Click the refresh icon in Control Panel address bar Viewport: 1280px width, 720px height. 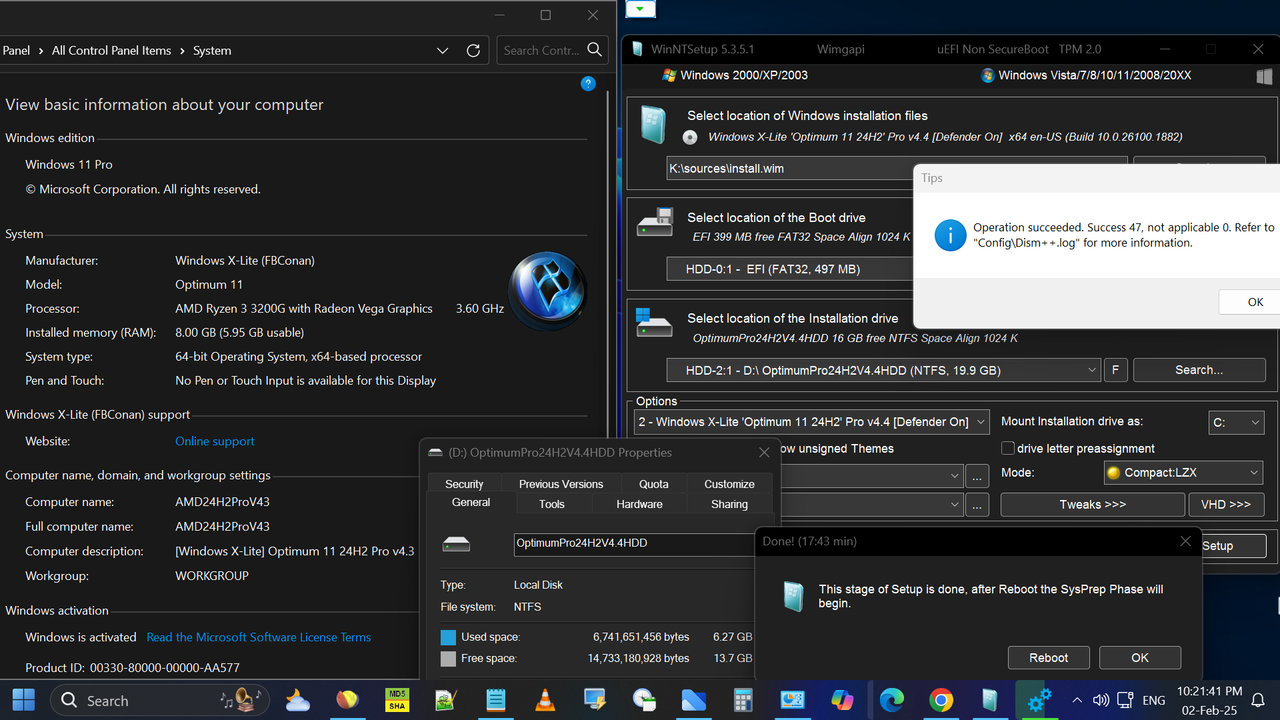(473, 50)
